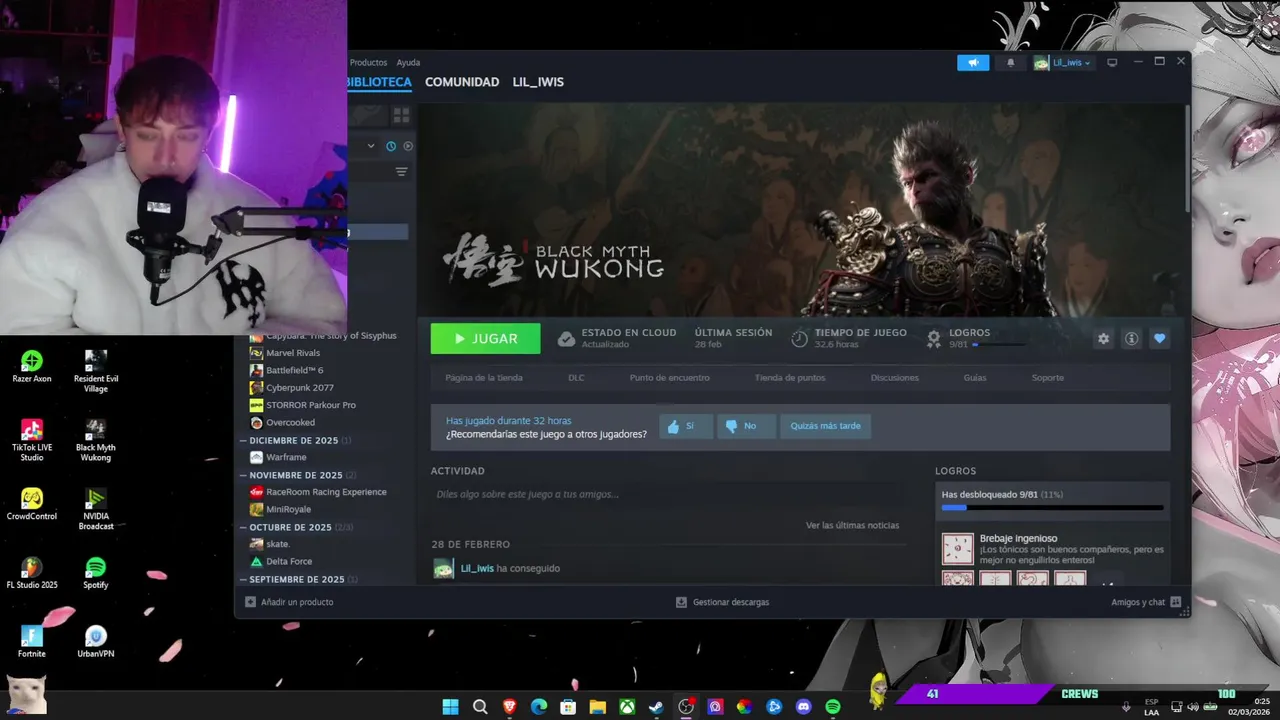Select Marvel Rivals in the library list
This screenshot has height=720, width=1280.
292,353
